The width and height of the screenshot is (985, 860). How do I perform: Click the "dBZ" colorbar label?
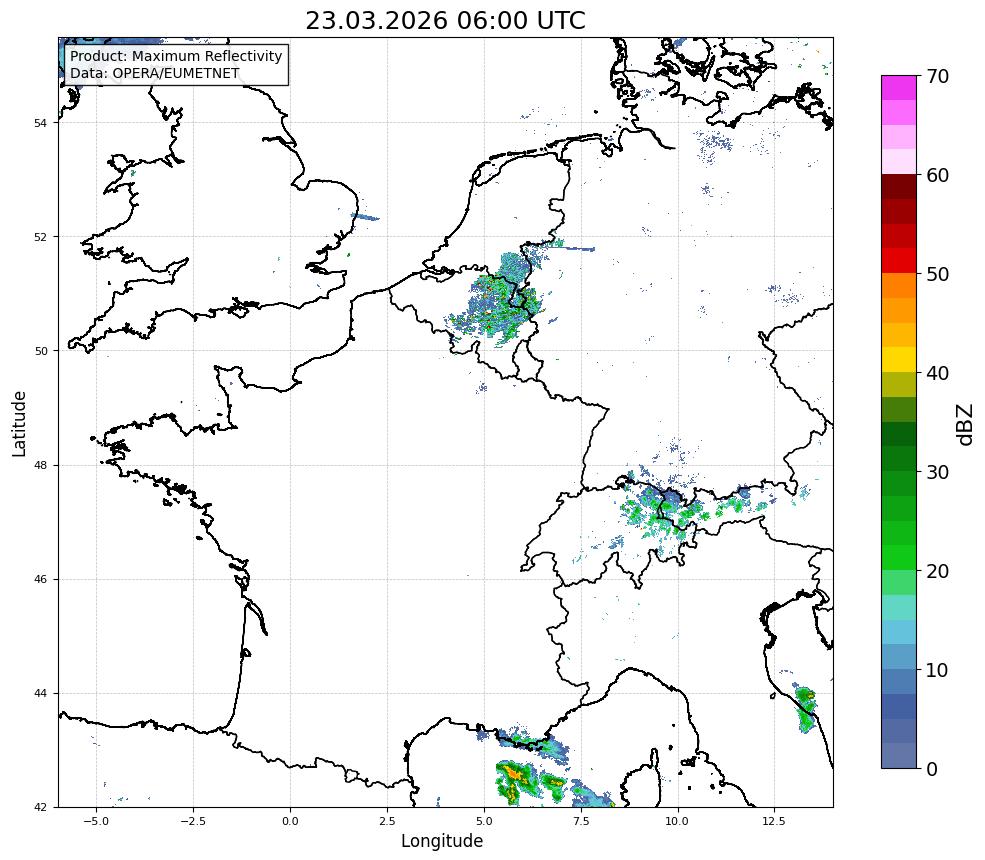pyautogui.click(x=966, y=424)
